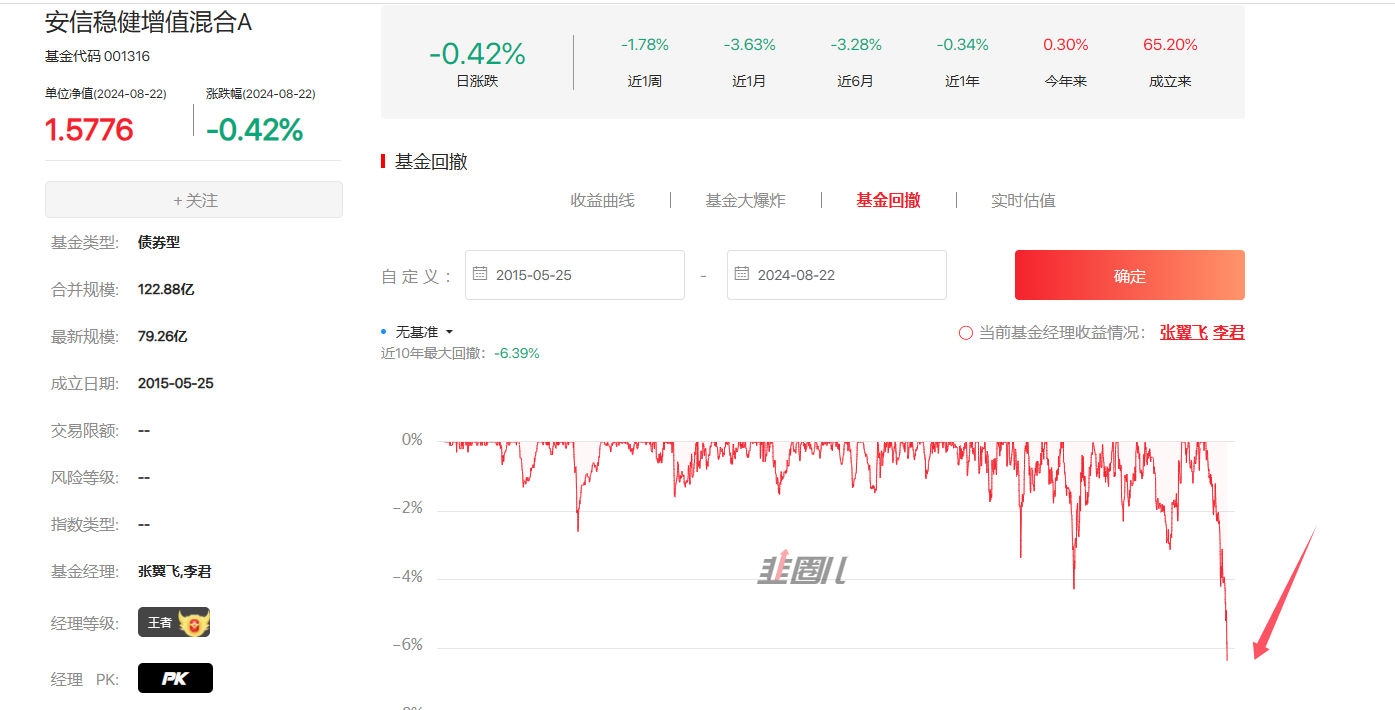Click the calendar icon in start date field
This screenshot has height=710, width=1395.
click(x=480, y=274)
